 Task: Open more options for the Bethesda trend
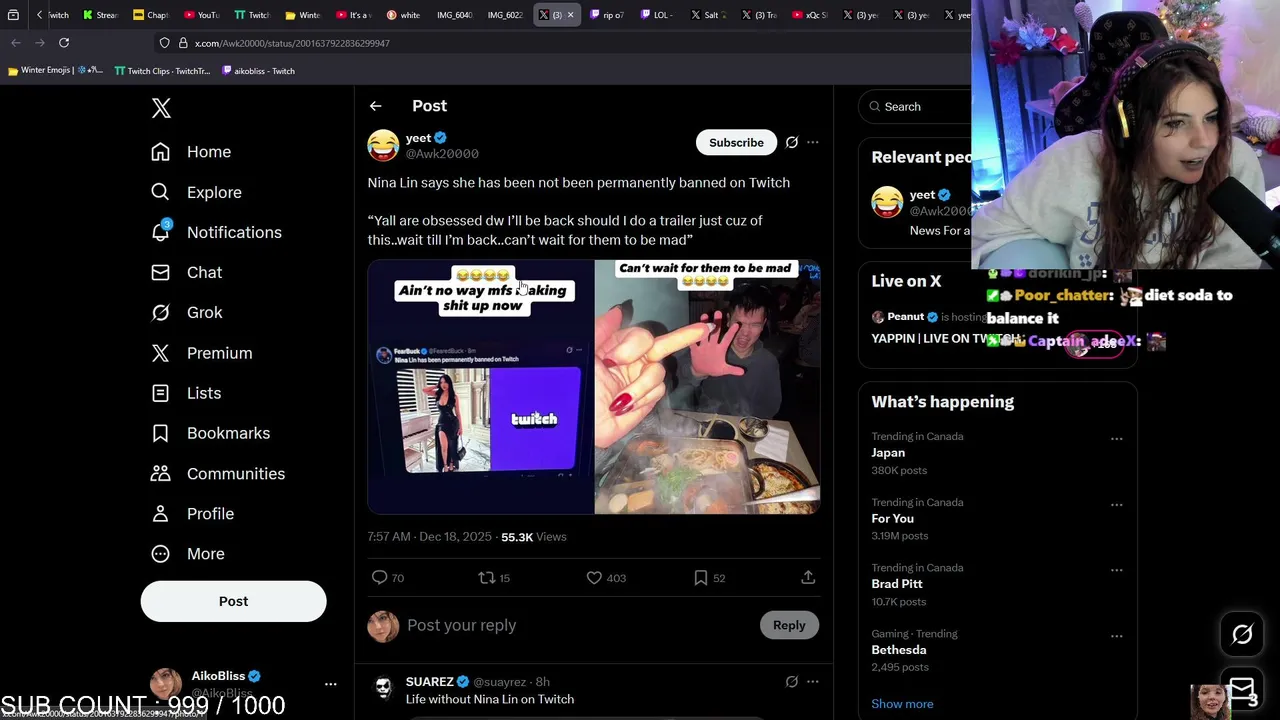click(x=1116, y=636)
